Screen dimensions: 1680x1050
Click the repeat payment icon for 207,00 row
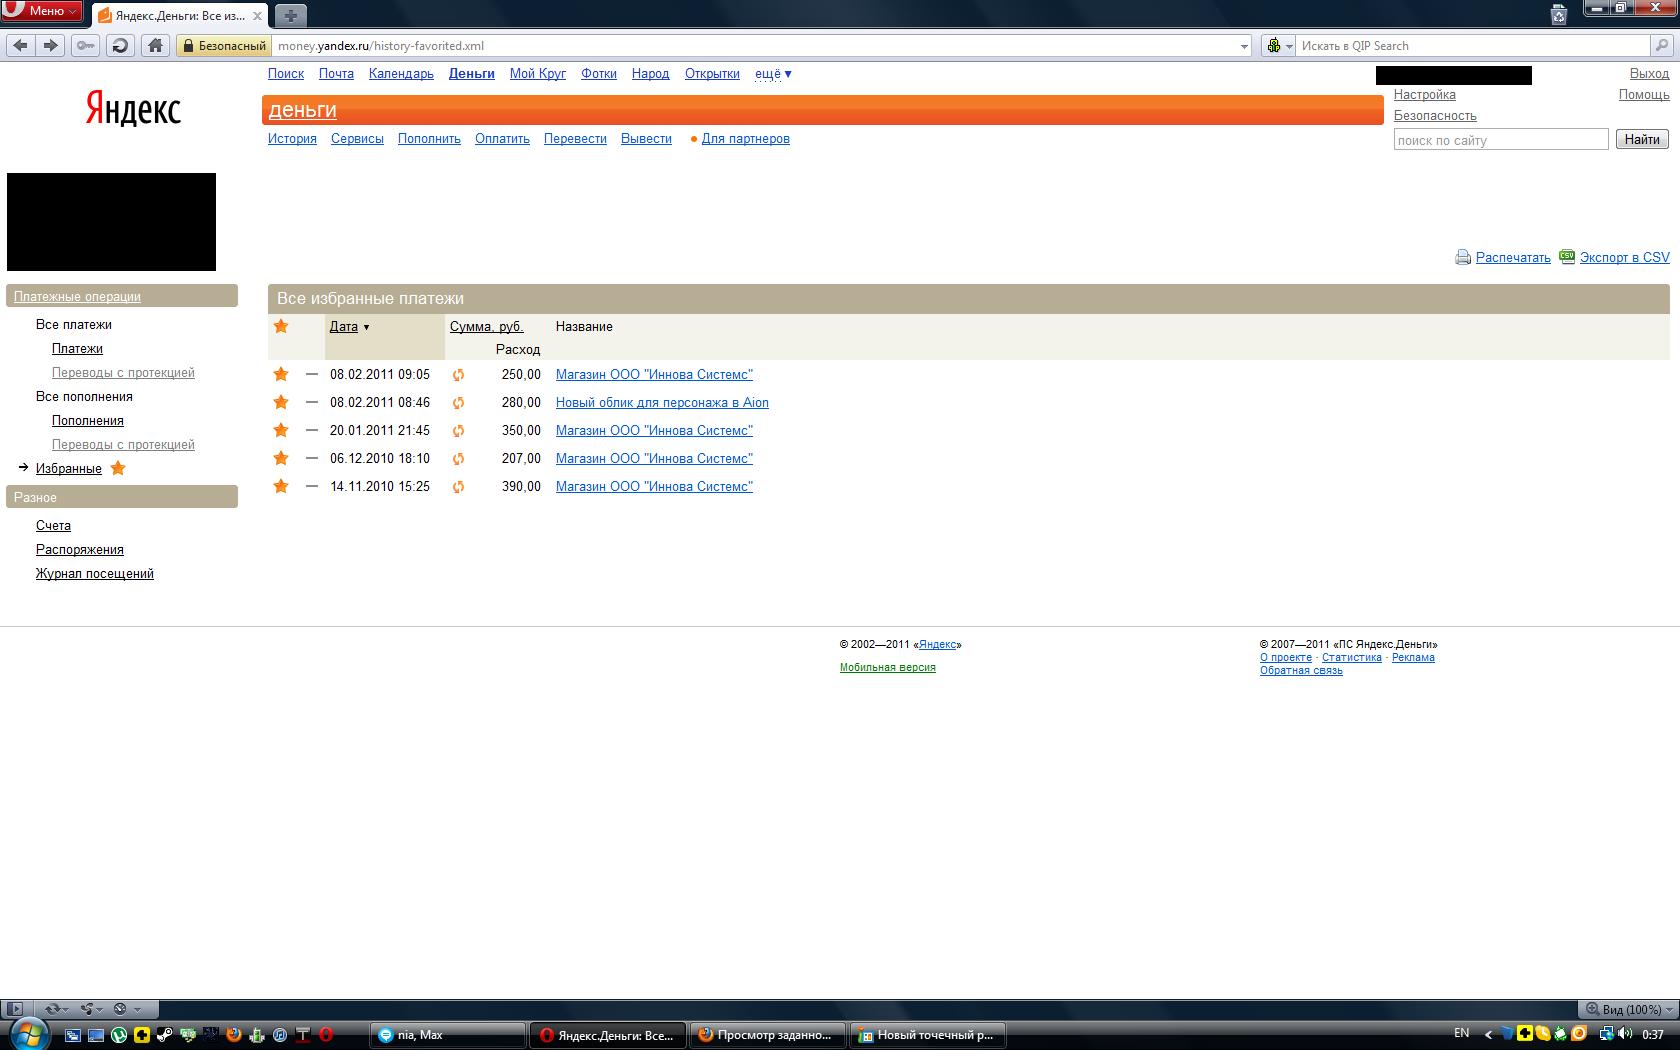click(458, 459)
